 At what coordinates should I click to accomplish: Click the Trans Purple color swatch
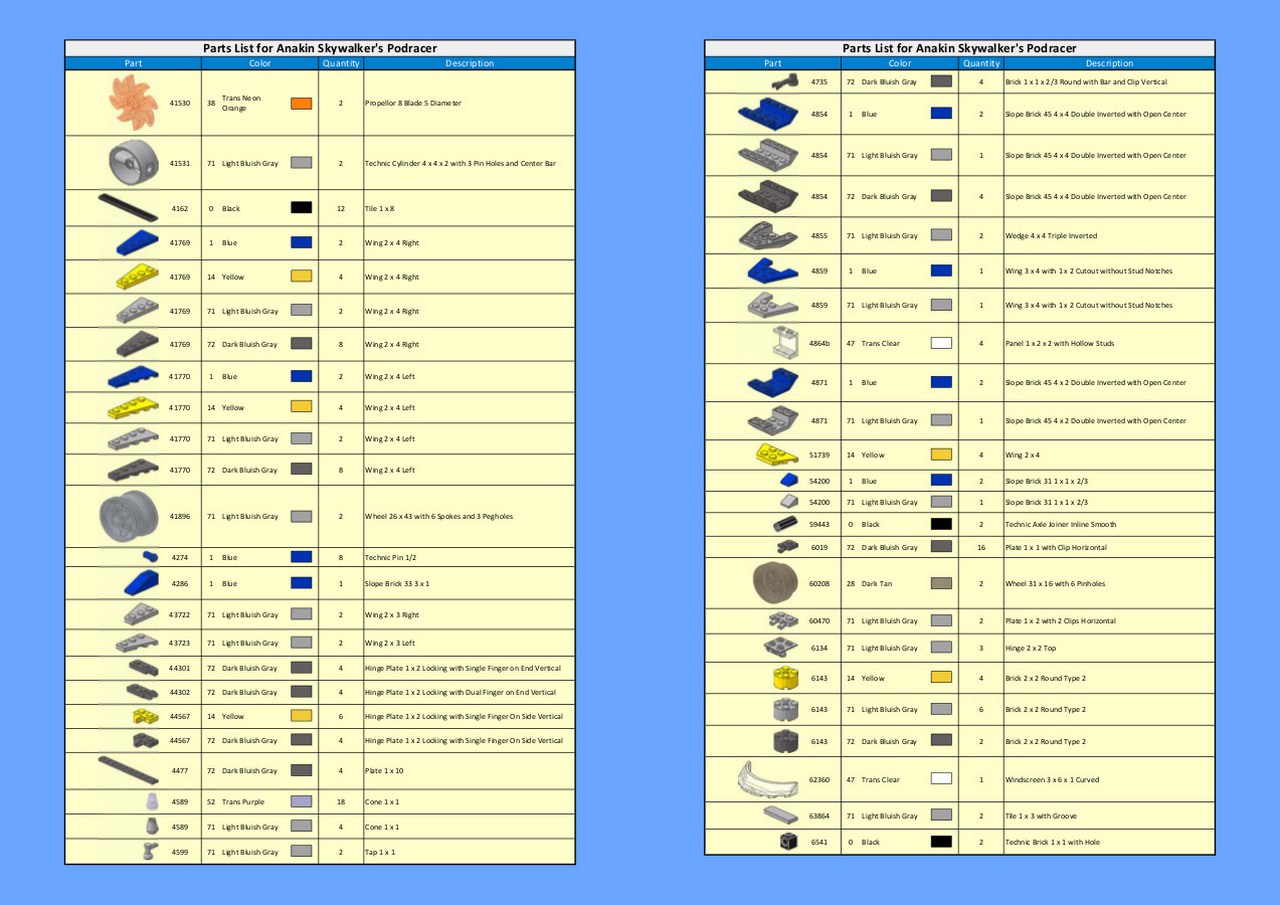(301, 802)
